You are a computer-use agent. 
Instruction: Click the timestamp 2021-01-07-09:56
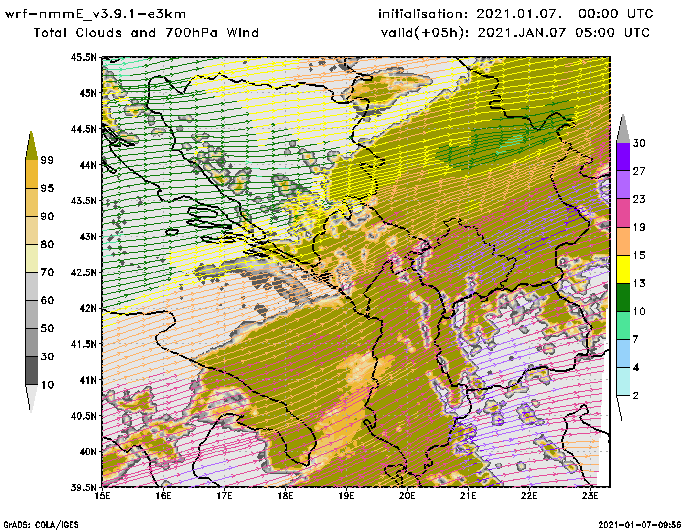640,525
